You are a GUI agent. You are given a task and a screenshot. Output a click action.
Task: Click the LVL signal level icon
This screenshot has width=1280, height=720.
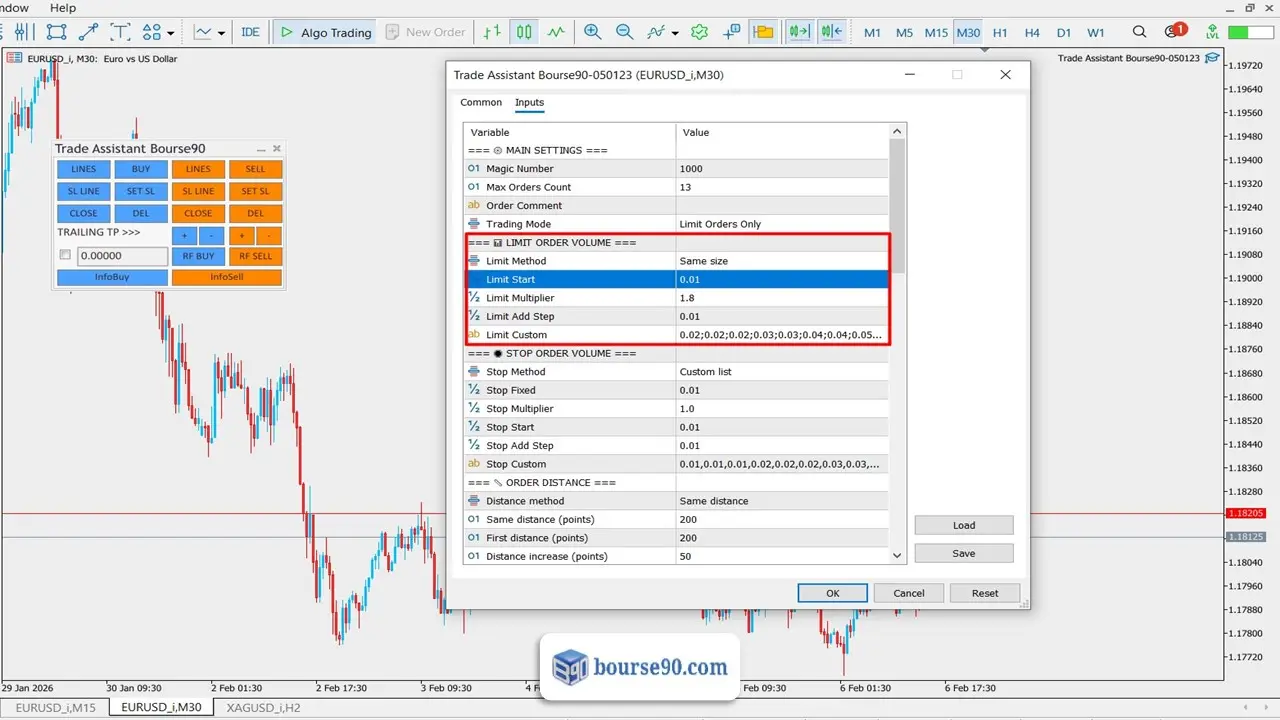click(1212, 32)
